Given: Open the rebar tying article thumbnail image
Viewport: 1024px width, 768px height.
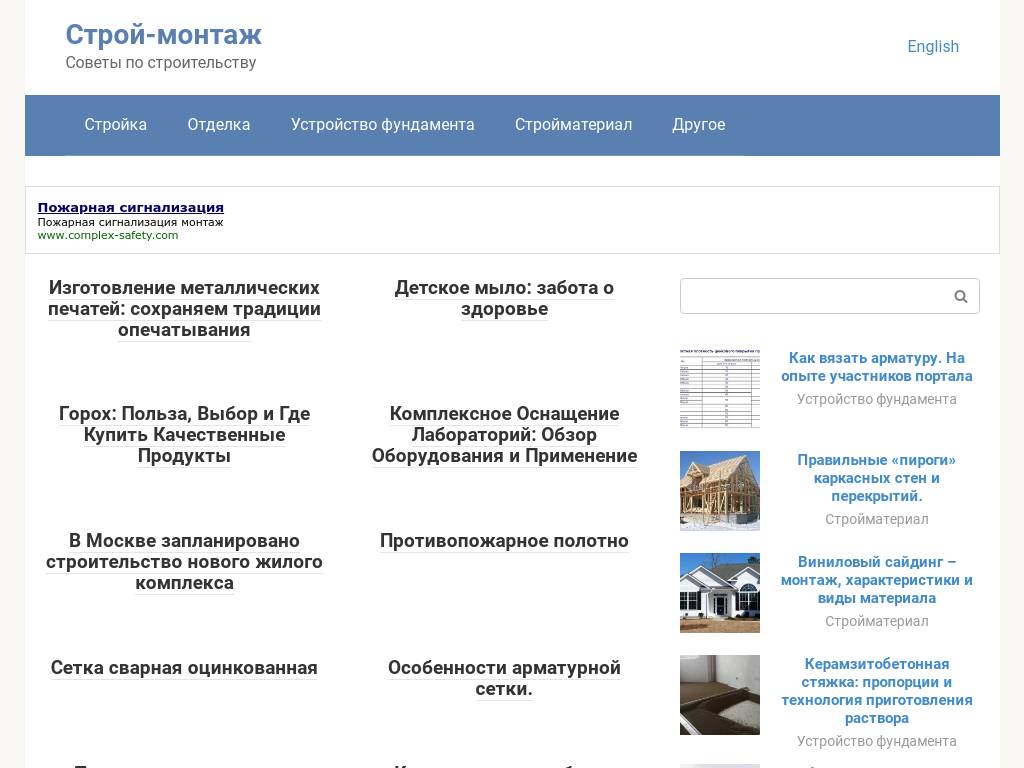Looking at the screenshot, I should [x=719, y=388].
